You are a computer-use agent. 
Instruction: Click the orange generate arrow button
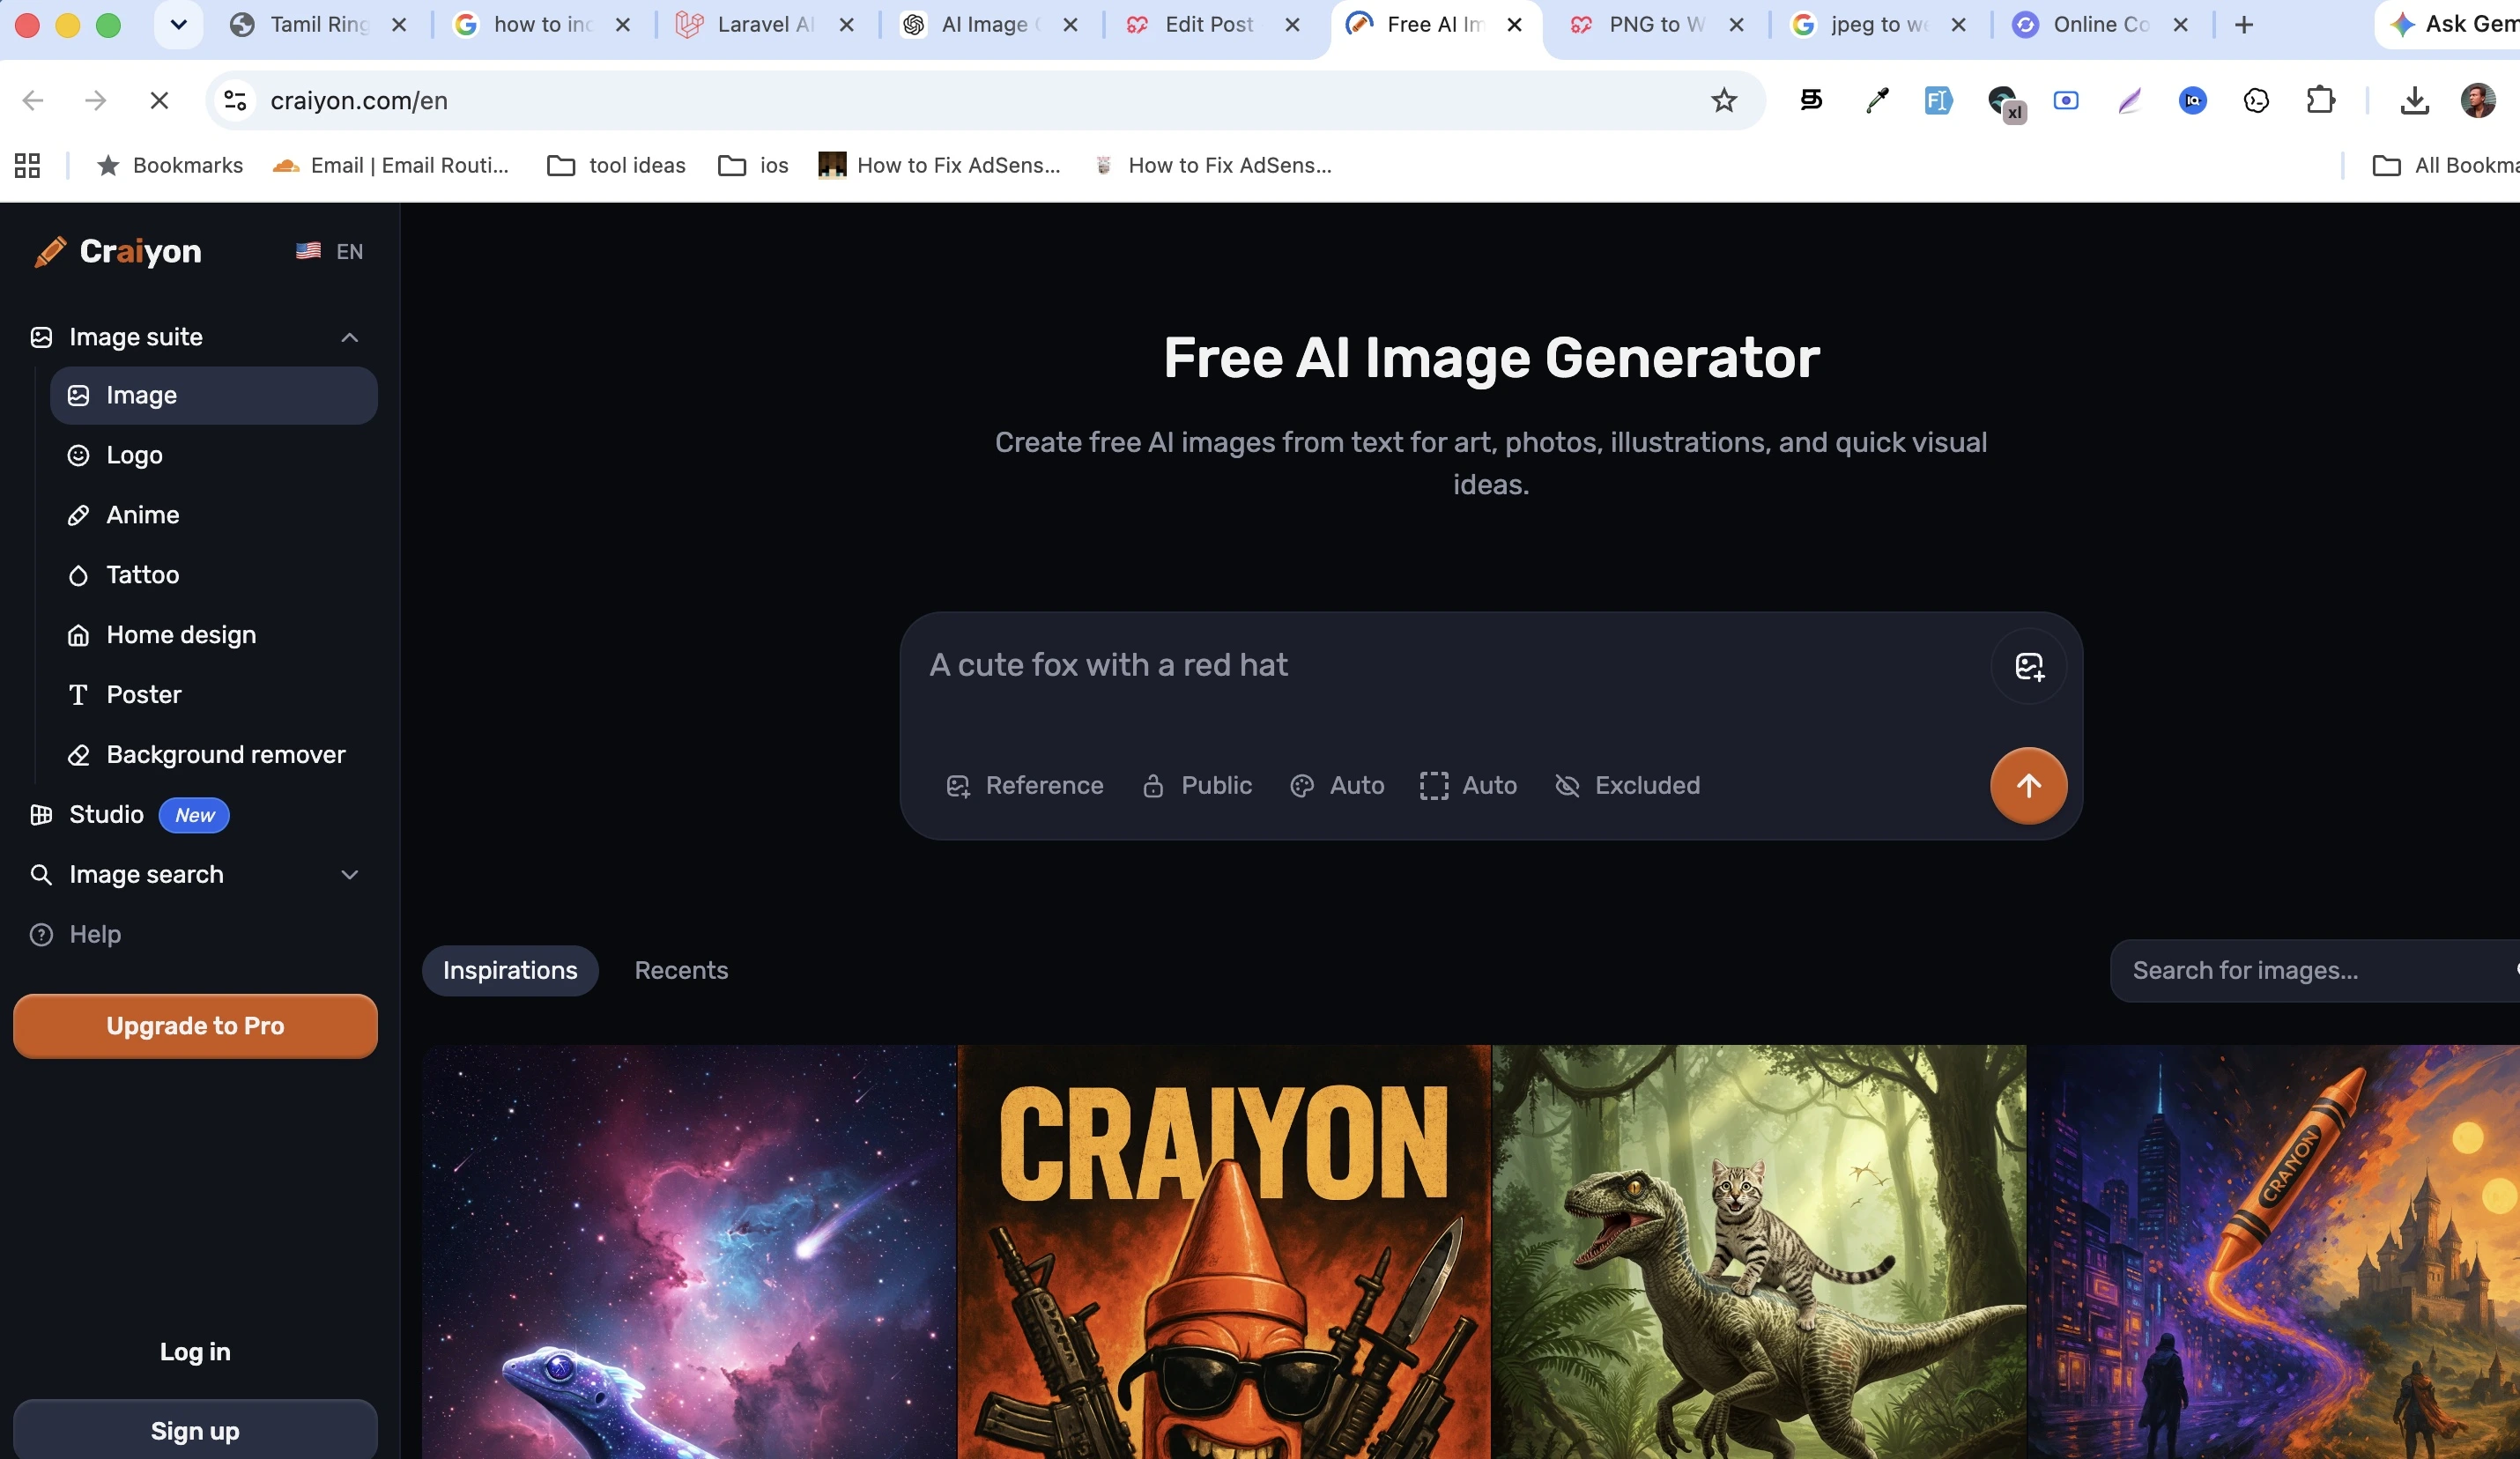click(x=2028, y=786)
